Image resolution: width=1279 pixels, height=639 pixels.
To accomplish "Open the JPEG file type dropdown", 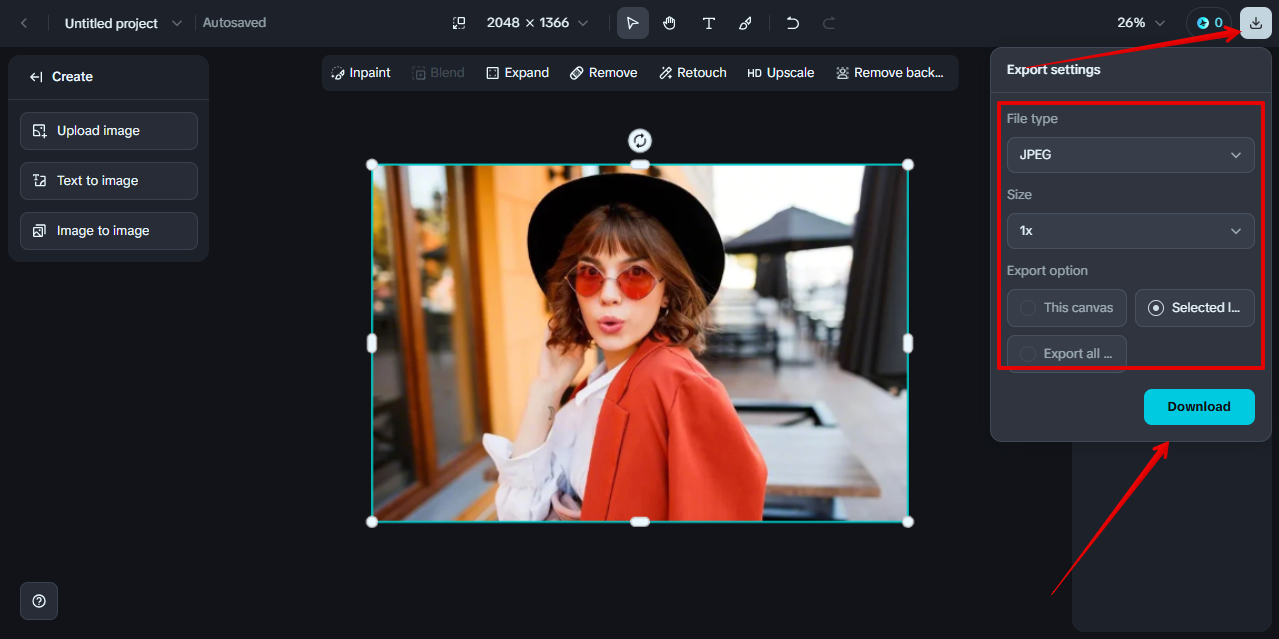I will [x=1130, y=155].
